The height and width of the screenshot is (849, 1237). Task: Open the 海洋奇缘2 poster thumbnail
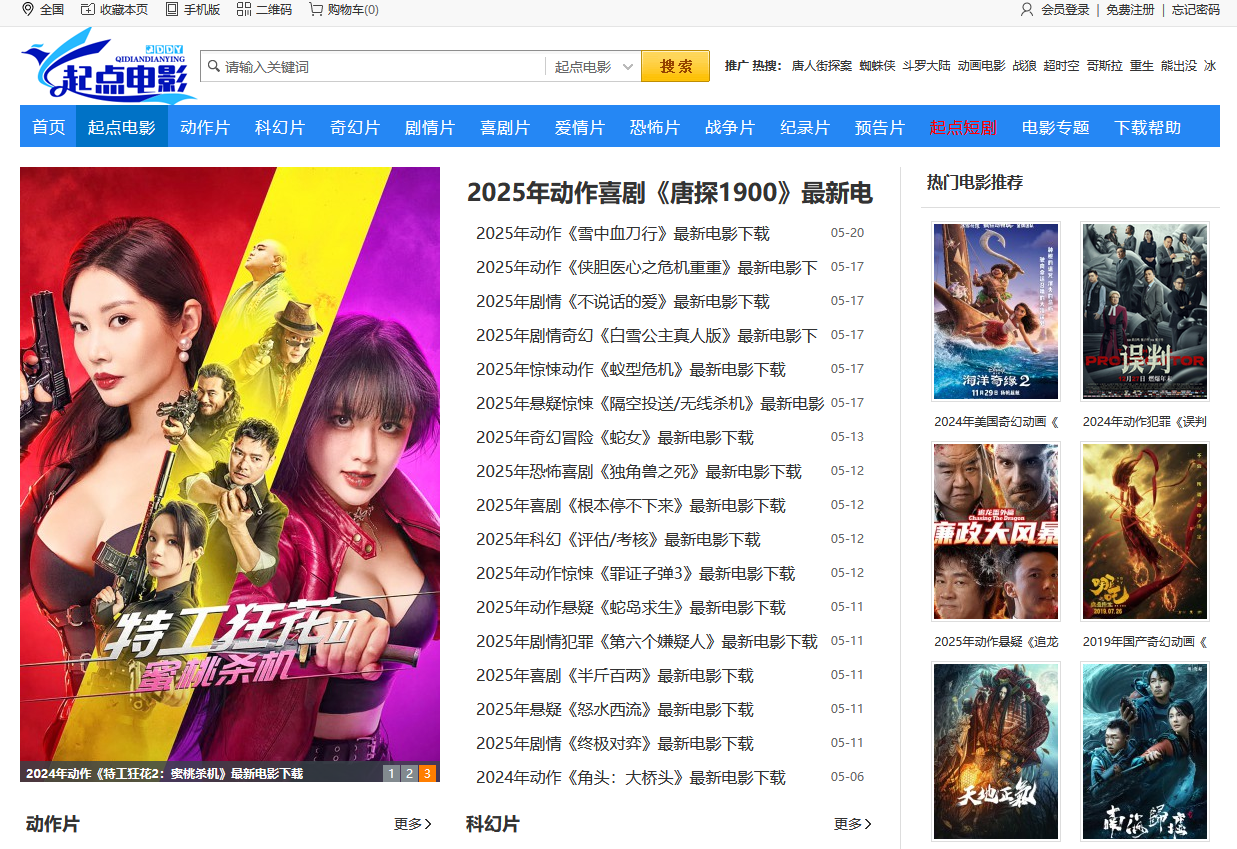tap(995, 311)
